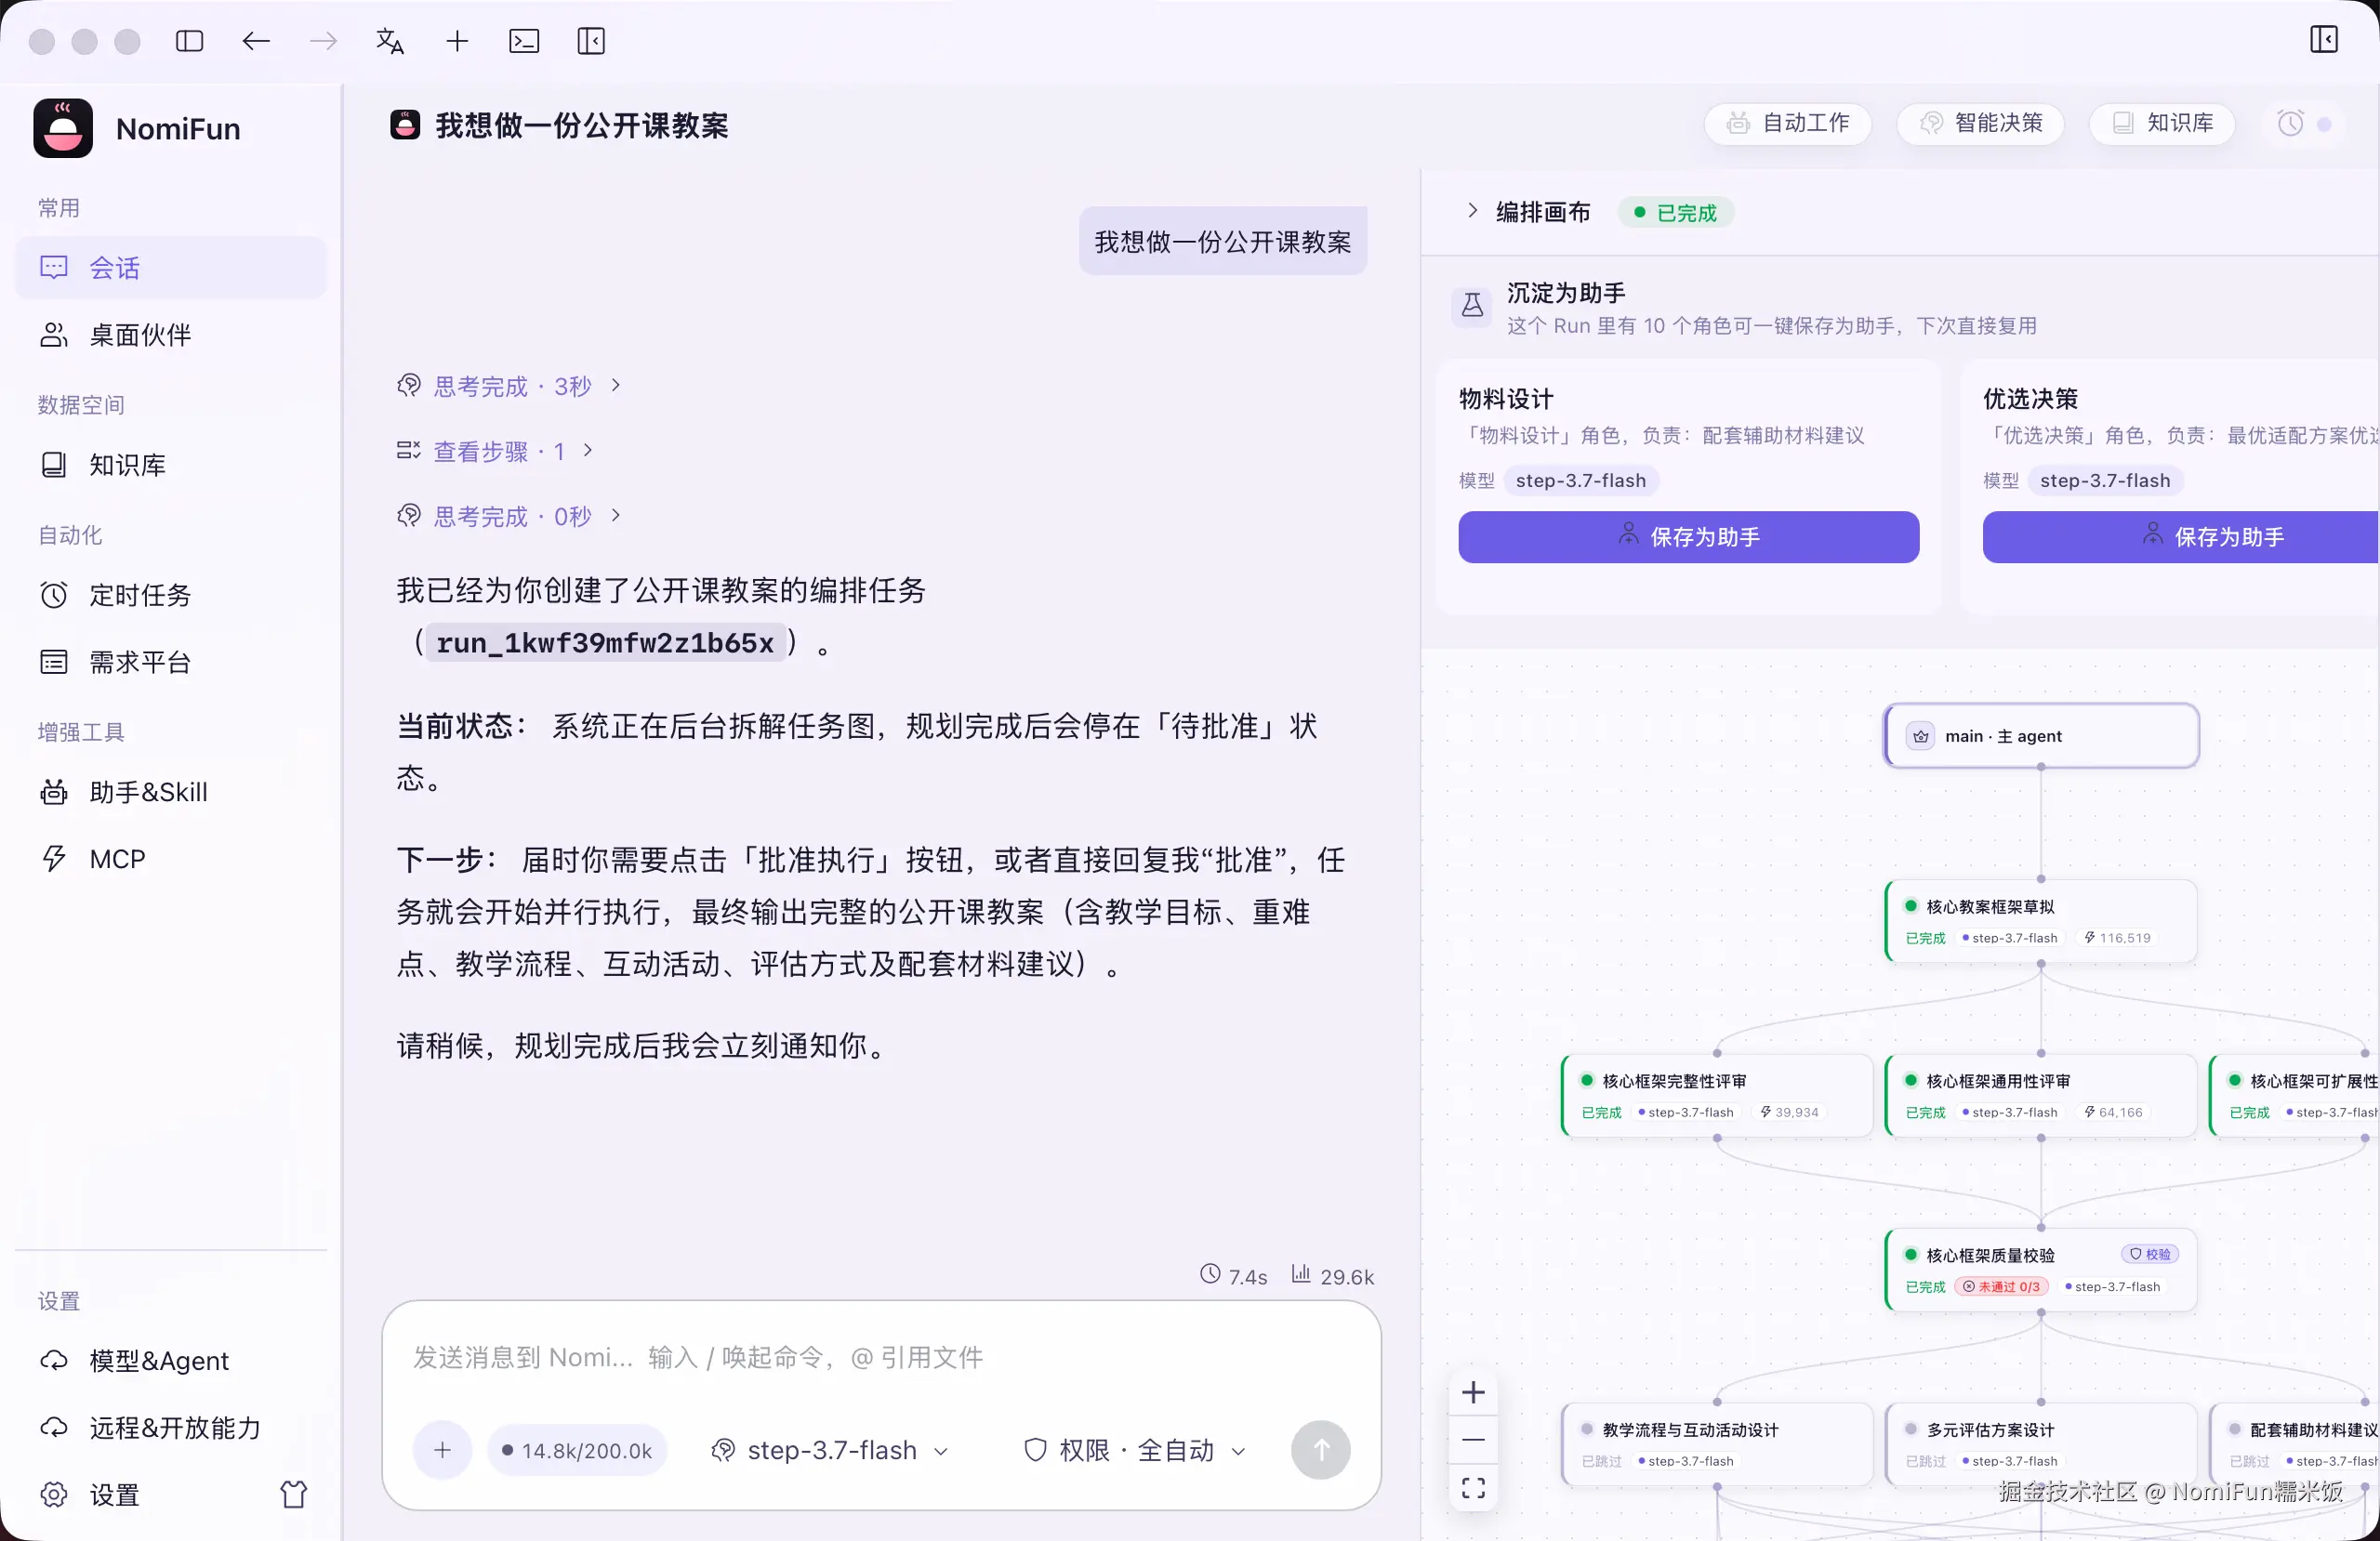Create new item with top plus icon
This screenshot has width=2380, height=1541.
click(457, 41)
